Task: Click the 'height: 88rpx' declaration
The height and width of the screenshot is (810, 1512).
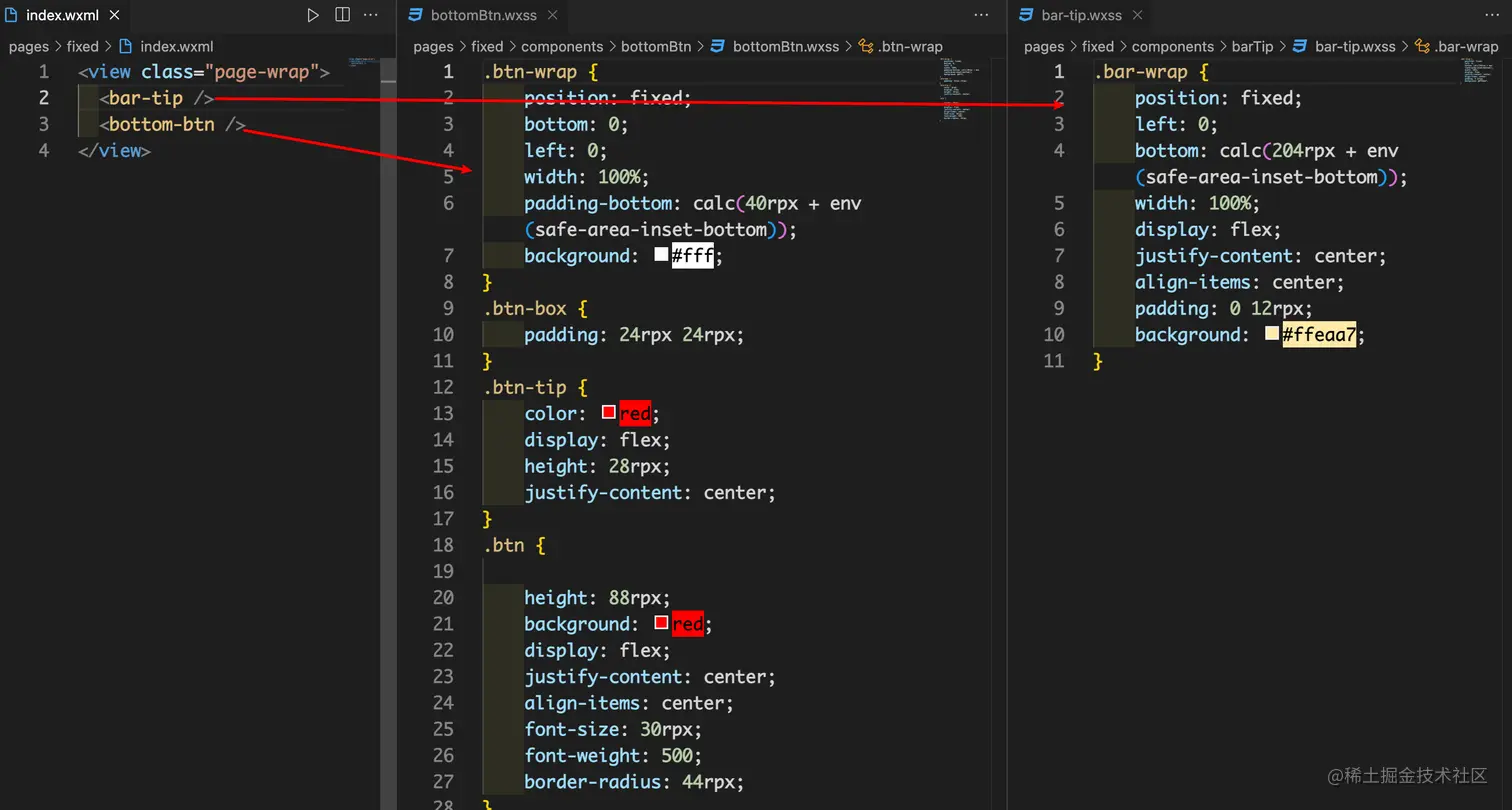Action: [597, 598]
